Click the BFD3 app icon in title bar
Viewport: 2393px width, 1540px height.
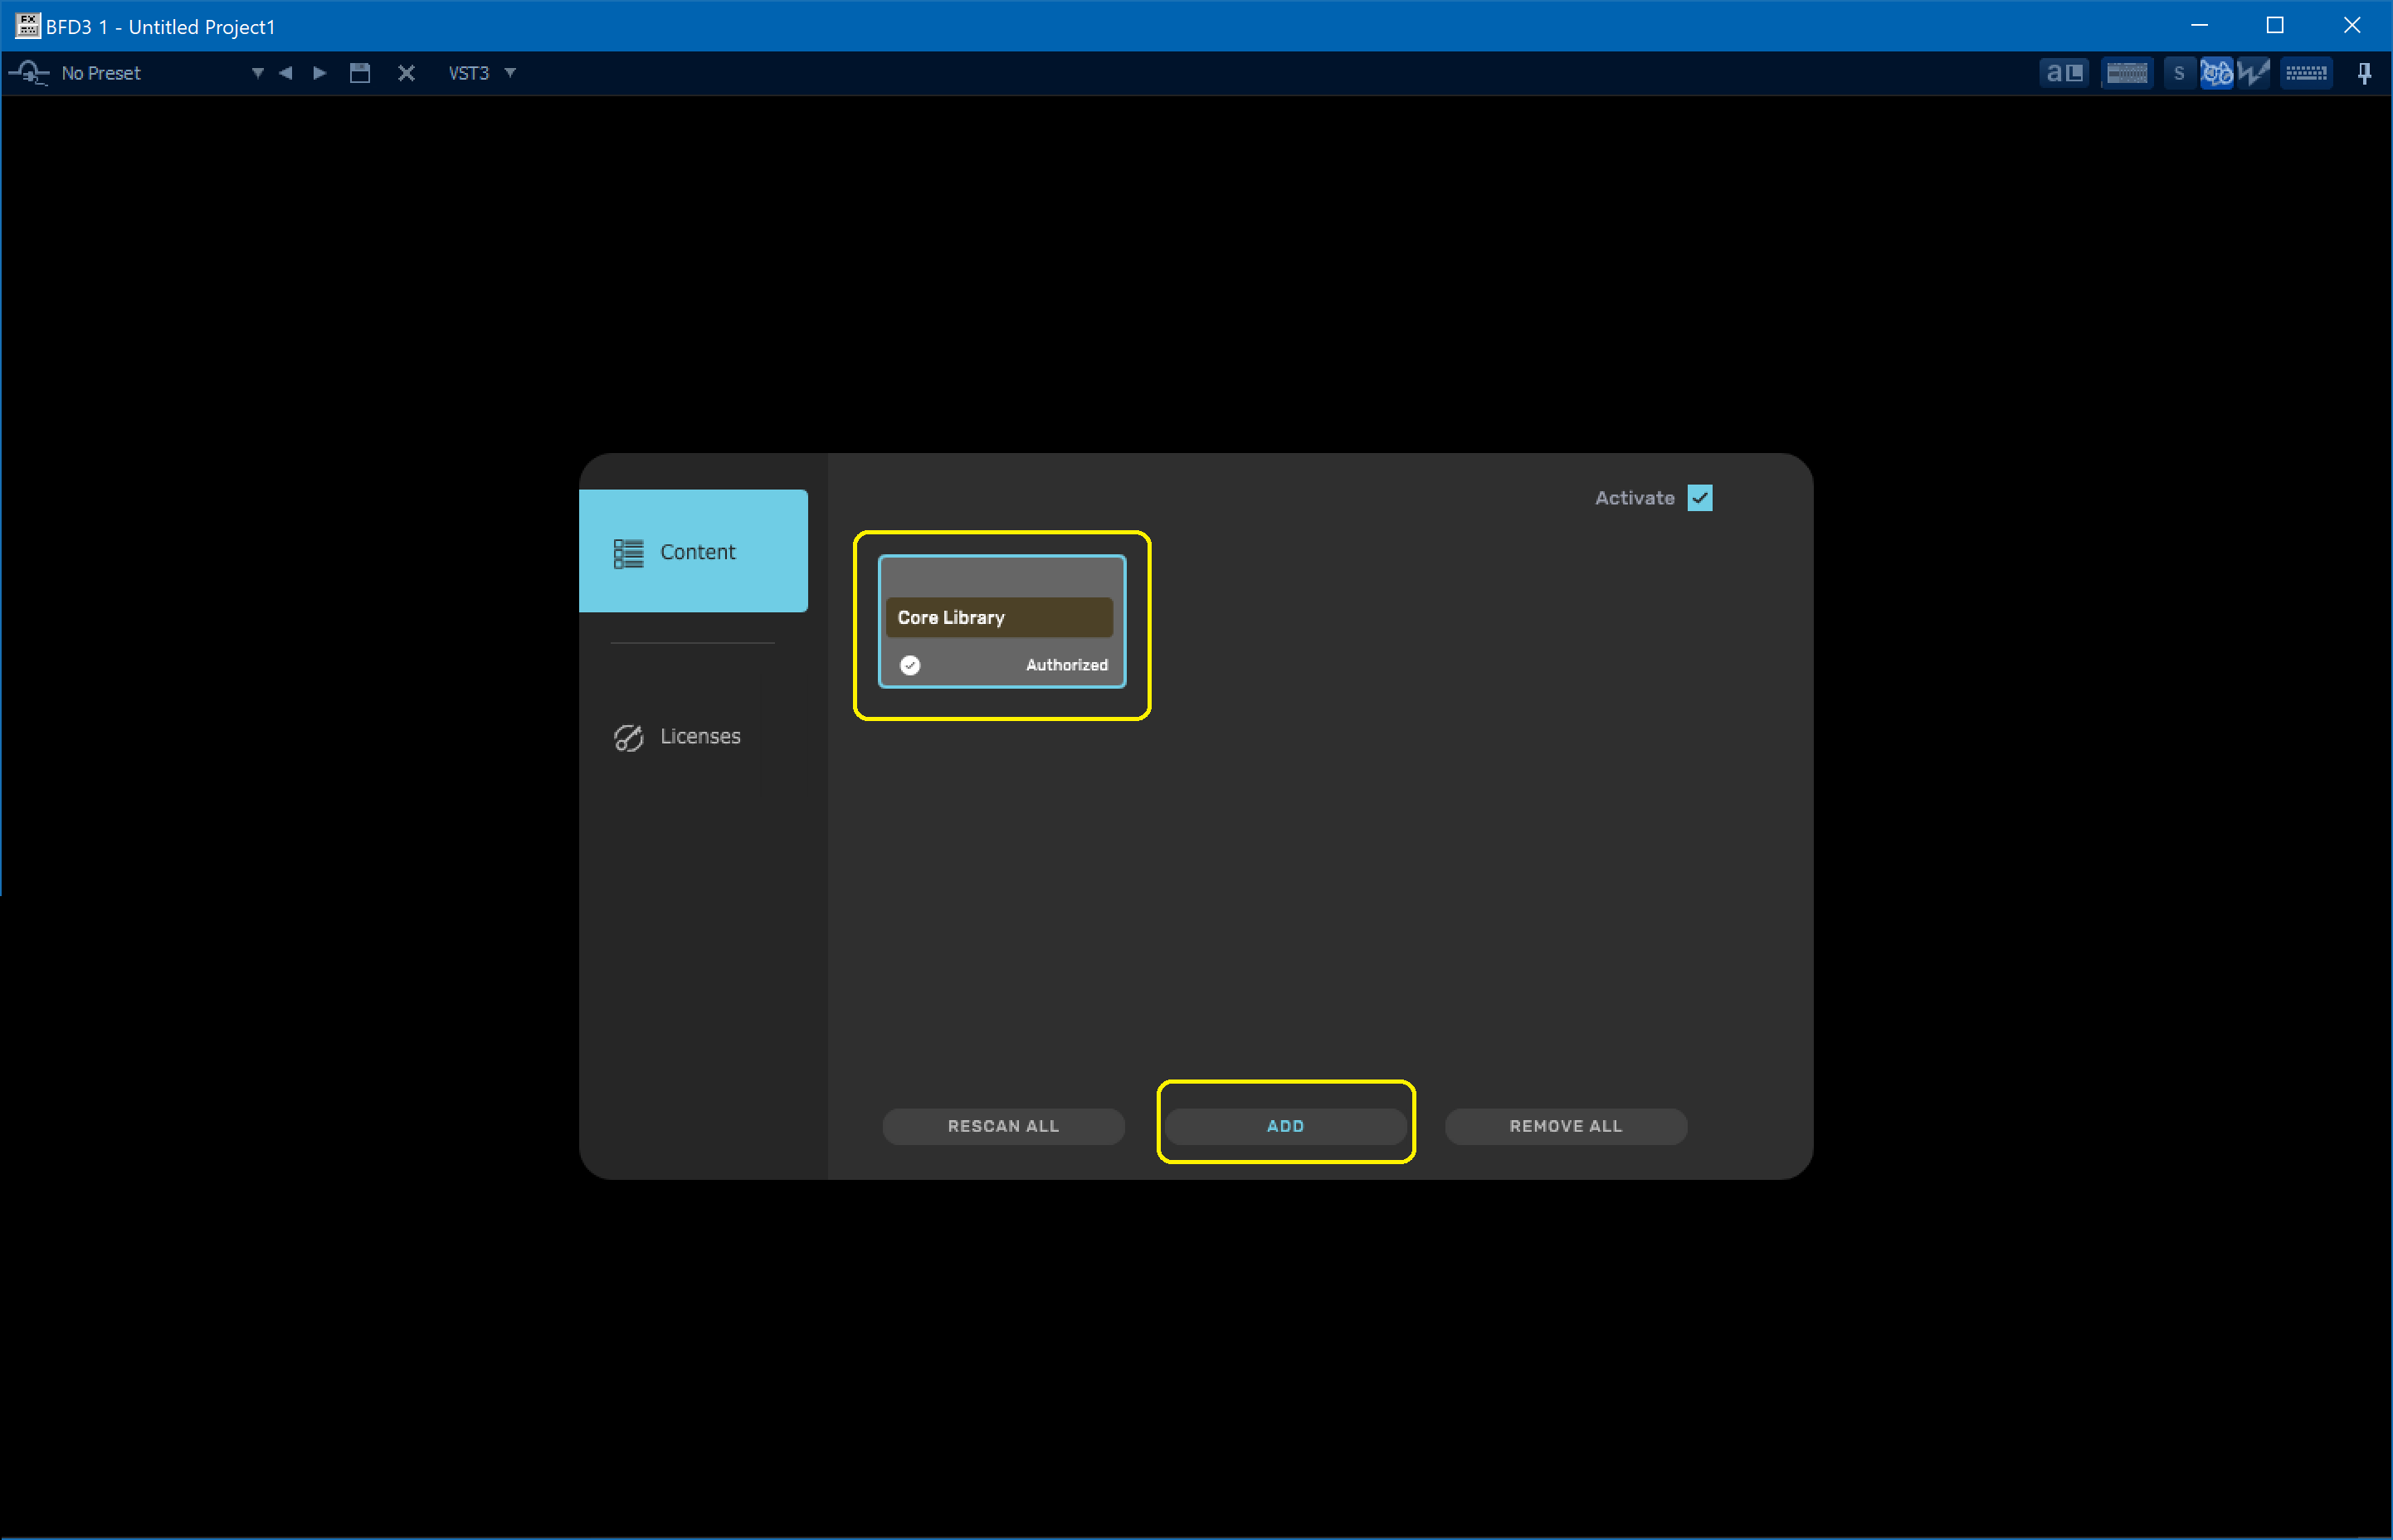pos(28,26)
